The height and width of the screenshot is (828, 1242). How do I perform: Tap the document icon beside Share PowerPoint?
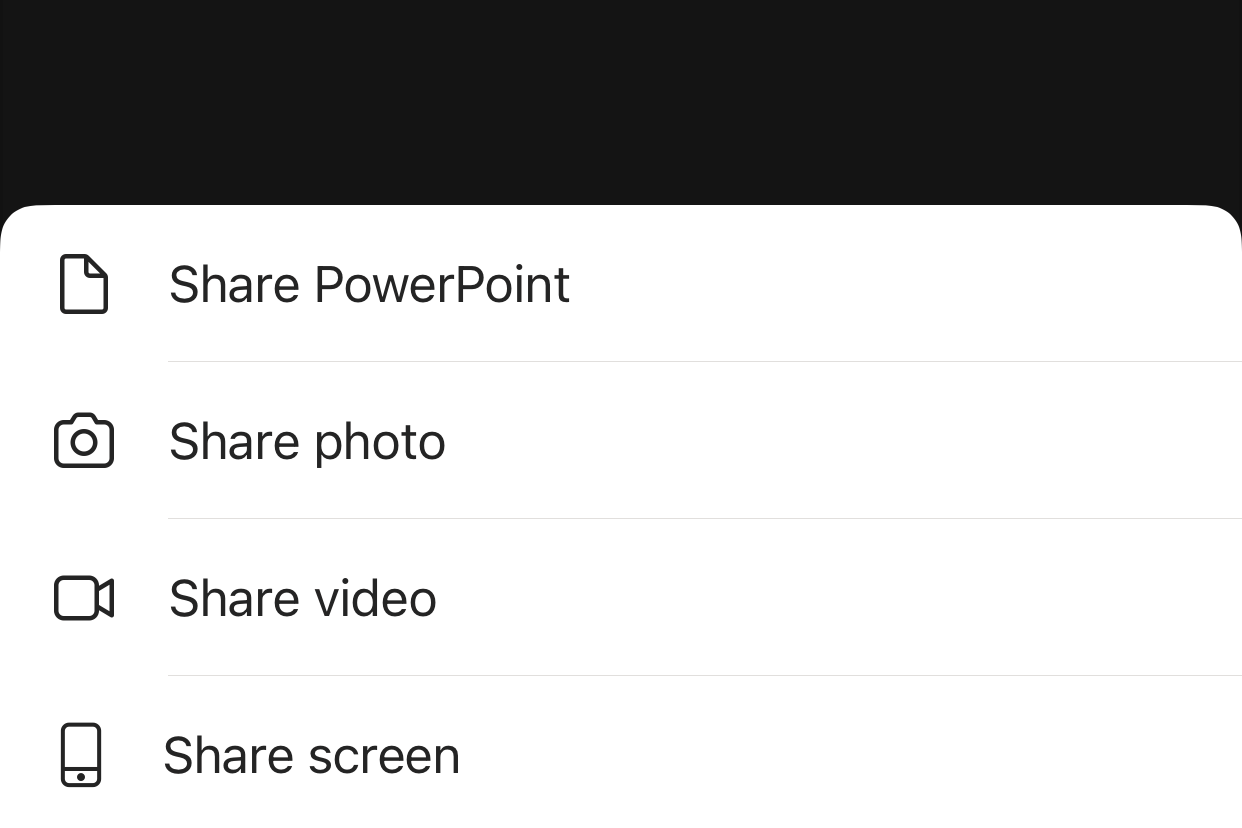pyautogui.click(x=84, y=285)
